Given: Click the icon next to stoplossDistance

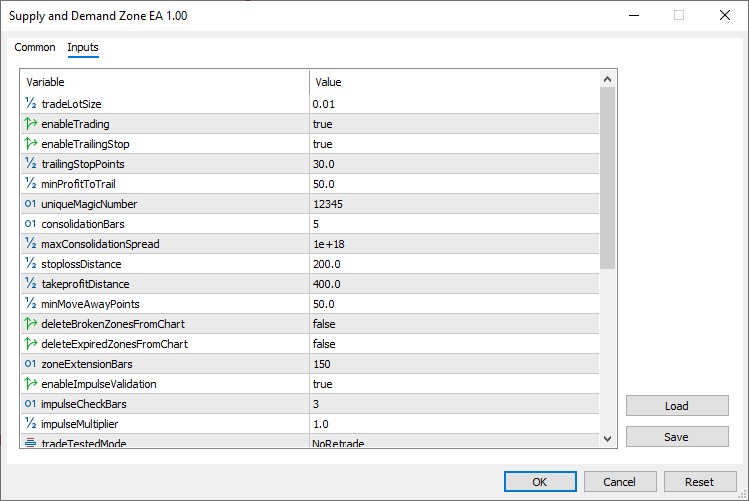Looking at the screenshot, I should [30, 264].
